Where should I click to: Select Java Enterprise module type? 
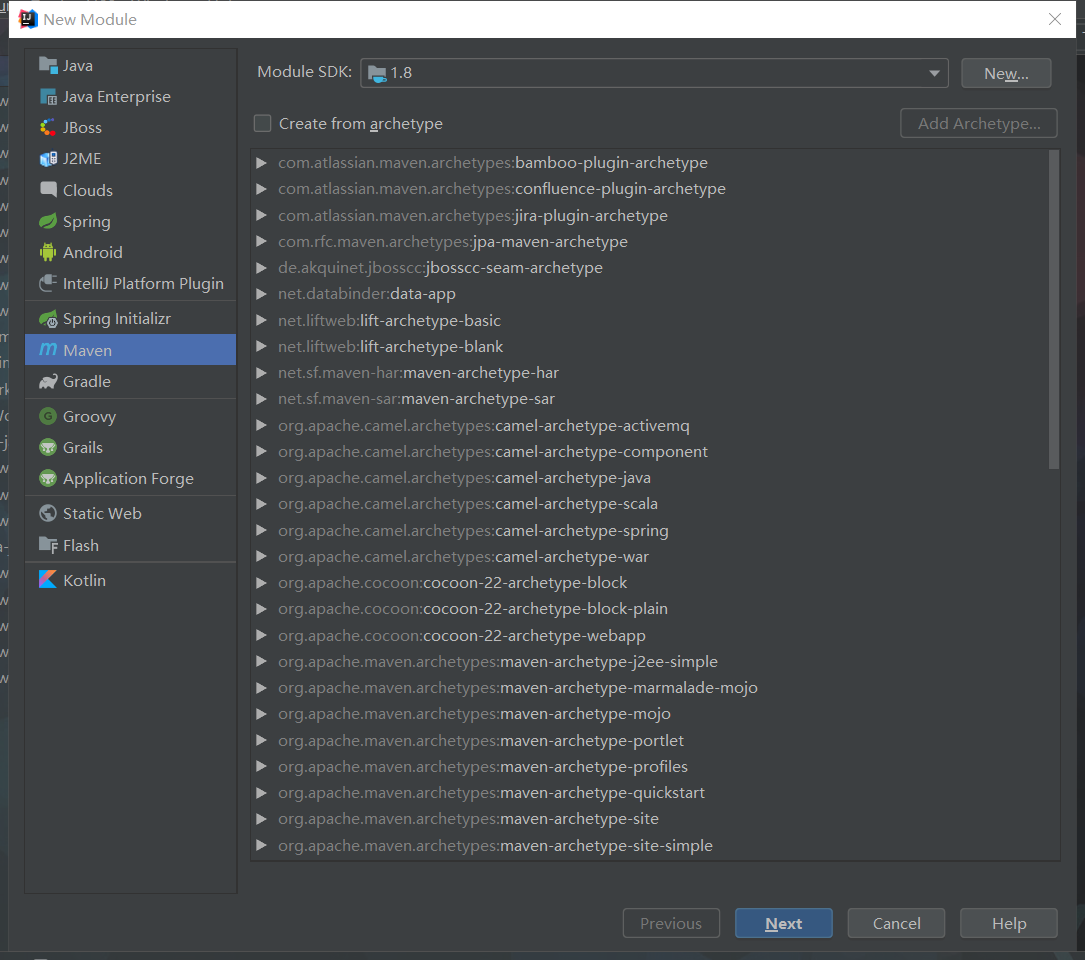coord(131,97)
